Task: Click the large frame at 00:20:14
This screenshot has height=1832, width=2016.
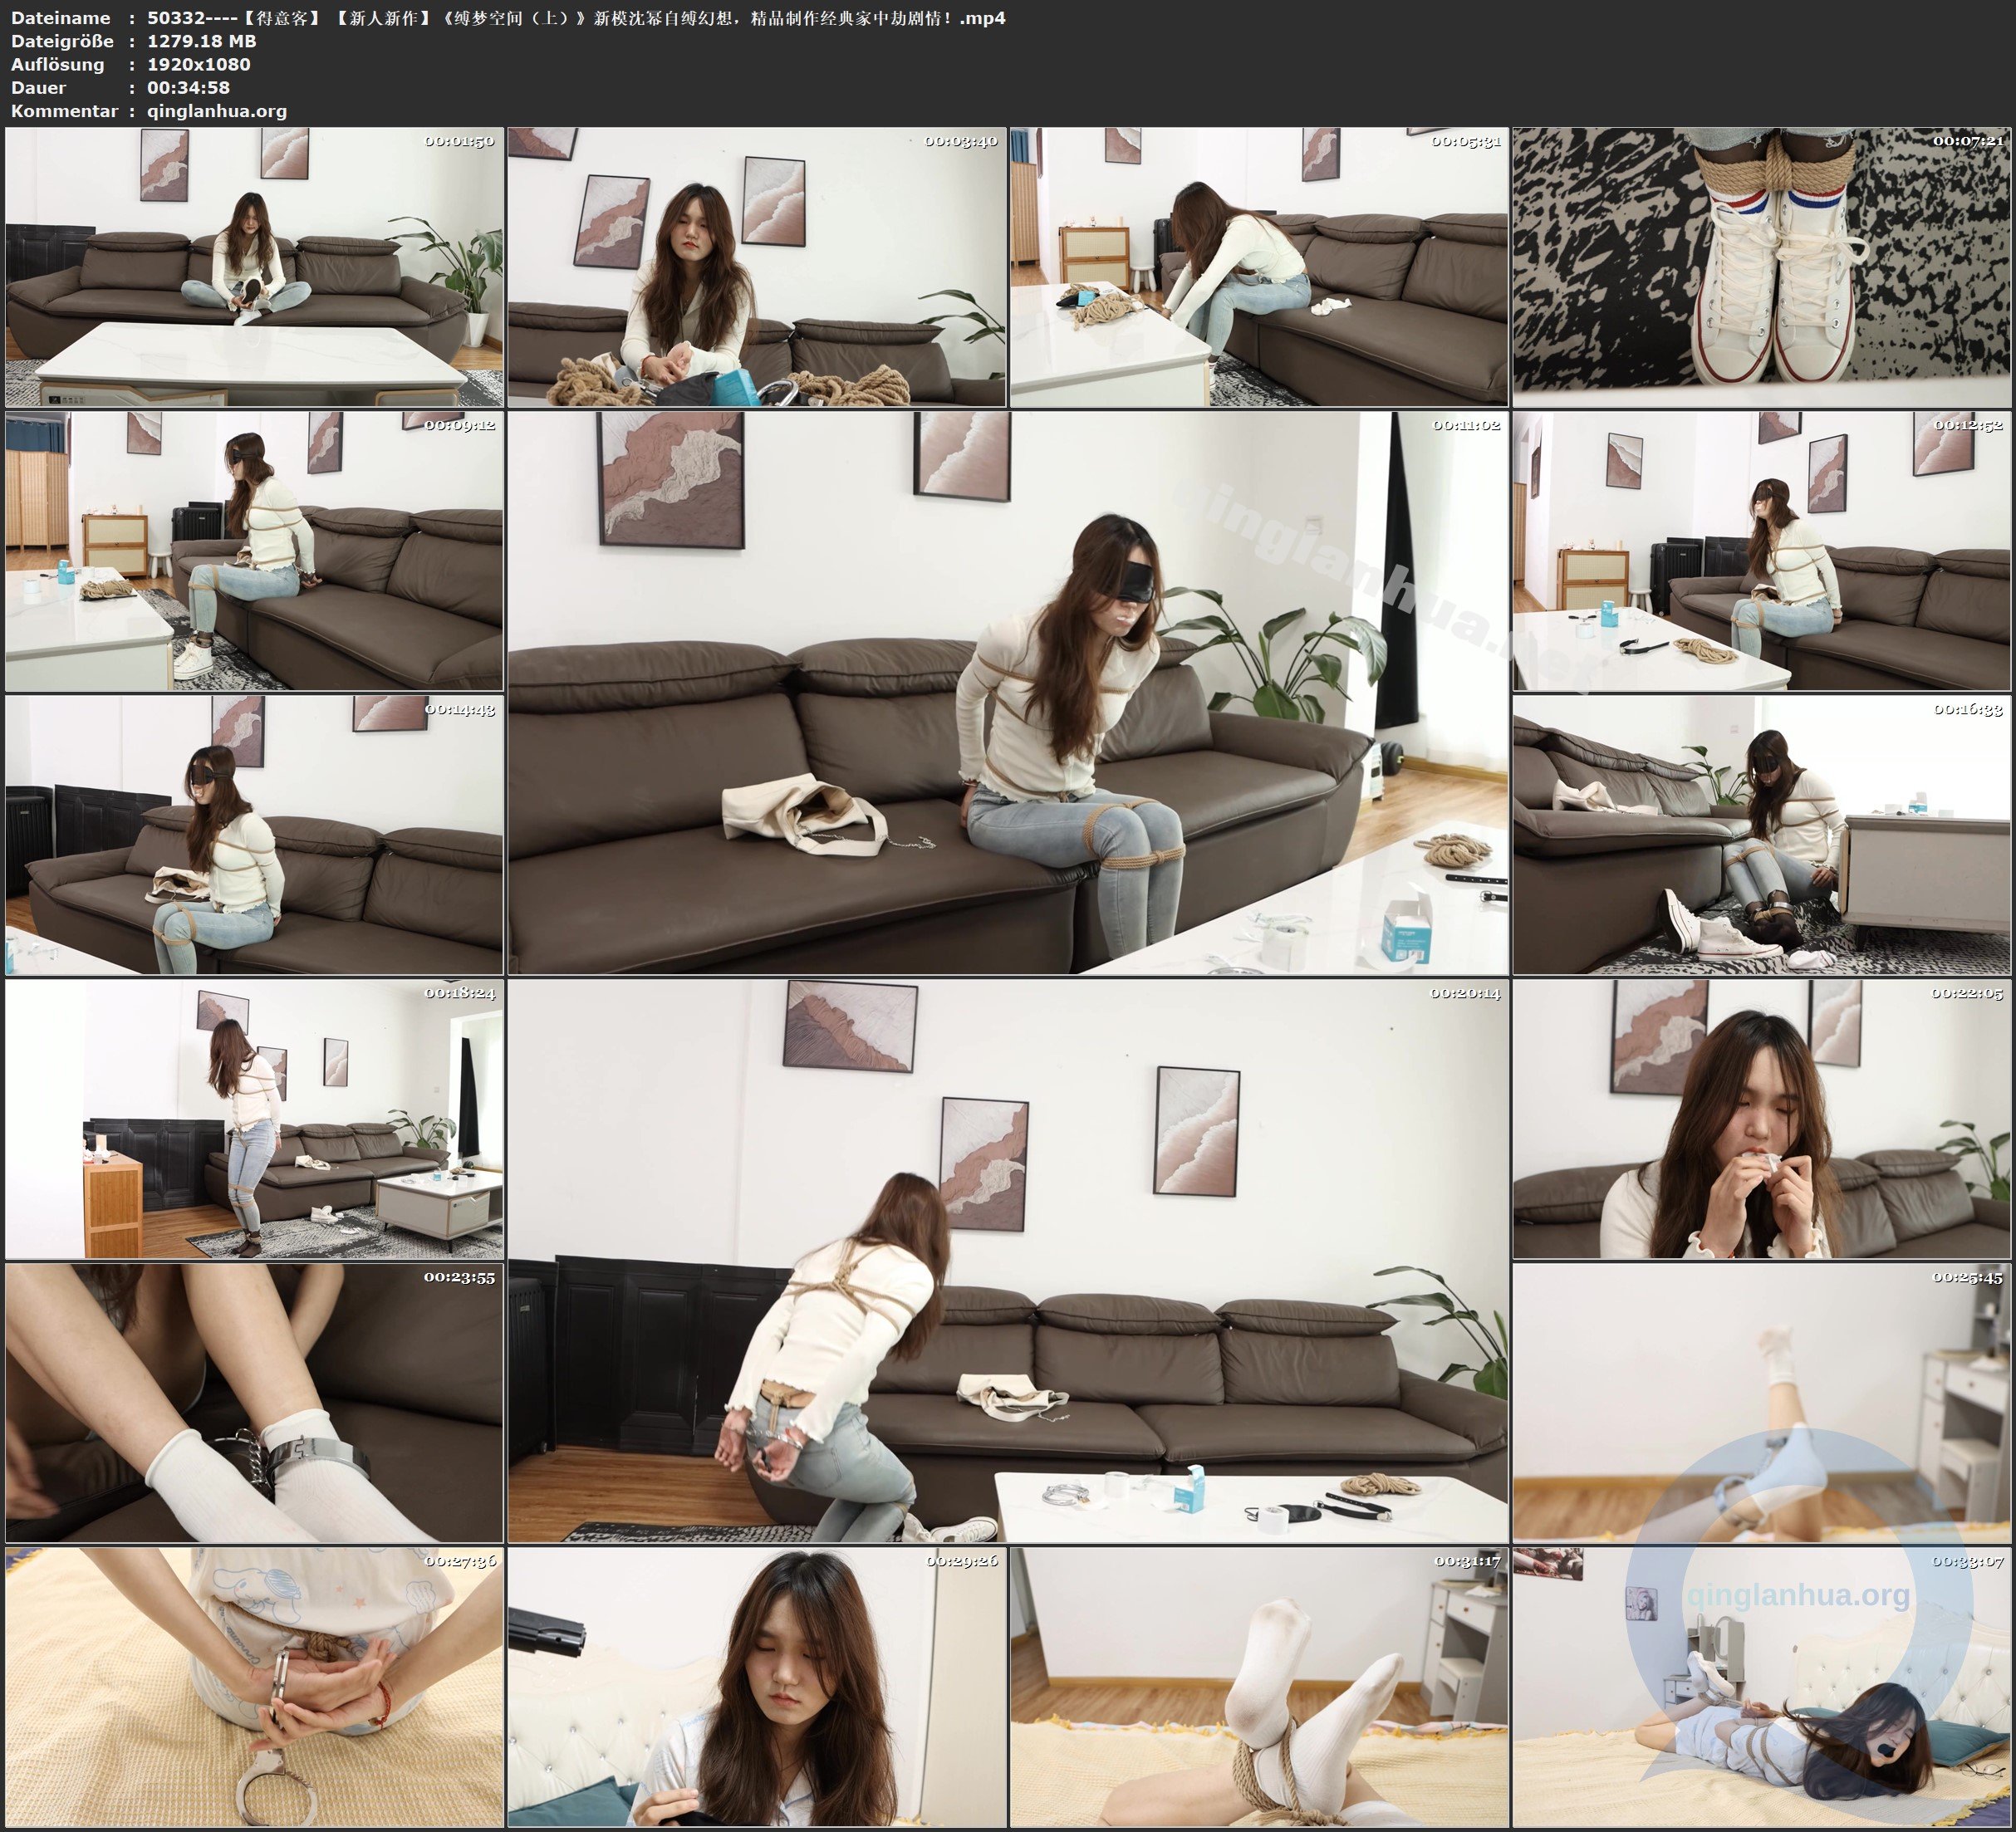Action: click(1007, 1260)
